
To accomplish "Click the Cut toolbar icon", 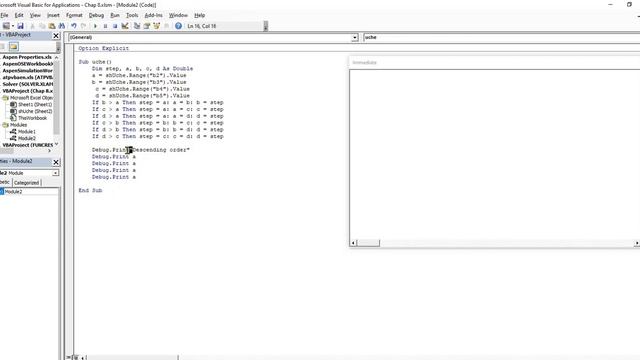I will click(x=33, y=26).
